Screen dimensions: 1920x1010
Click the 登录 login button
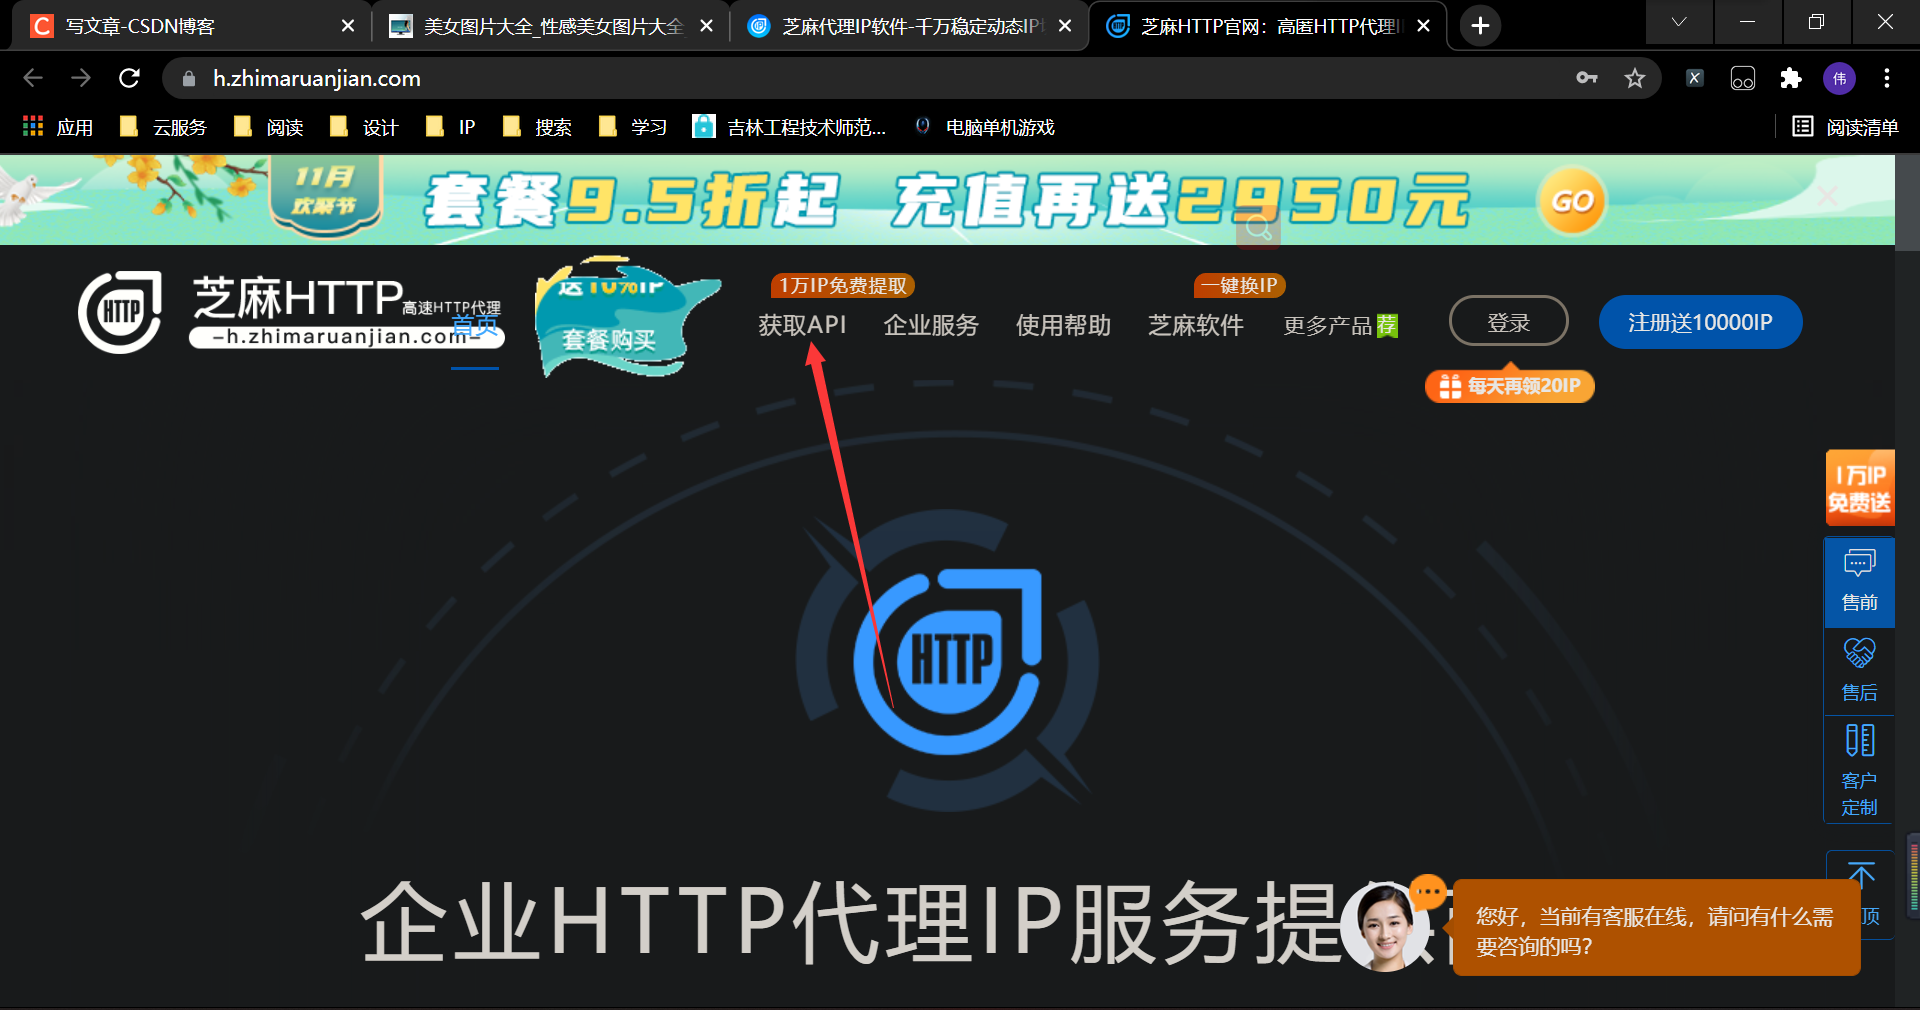pos(1508,322)
